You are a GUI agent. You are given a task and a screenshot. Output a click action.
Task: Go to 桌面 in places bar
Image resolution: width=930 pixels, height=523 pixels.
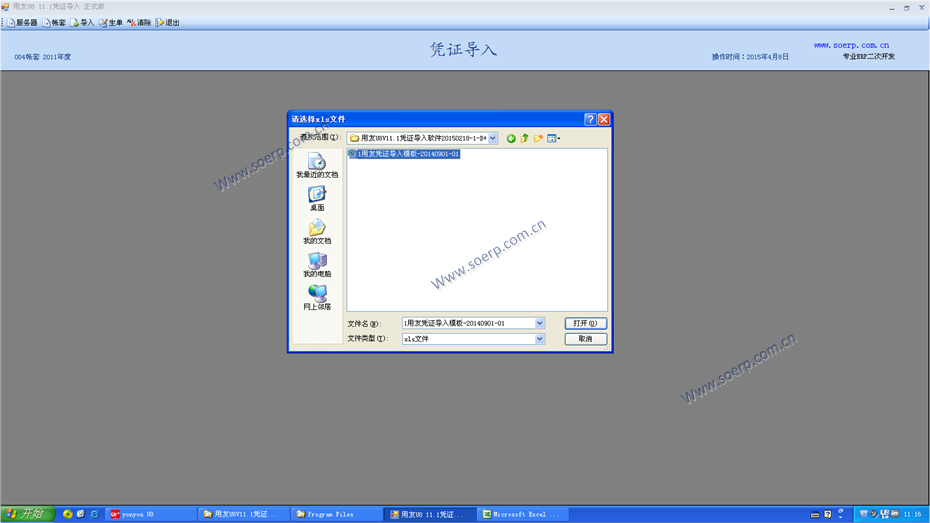317,199
